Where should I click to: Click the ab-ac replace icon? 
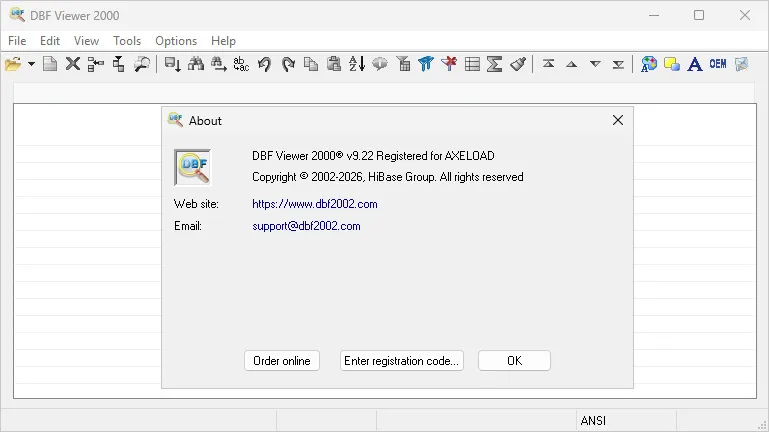(x=241, y=64)
